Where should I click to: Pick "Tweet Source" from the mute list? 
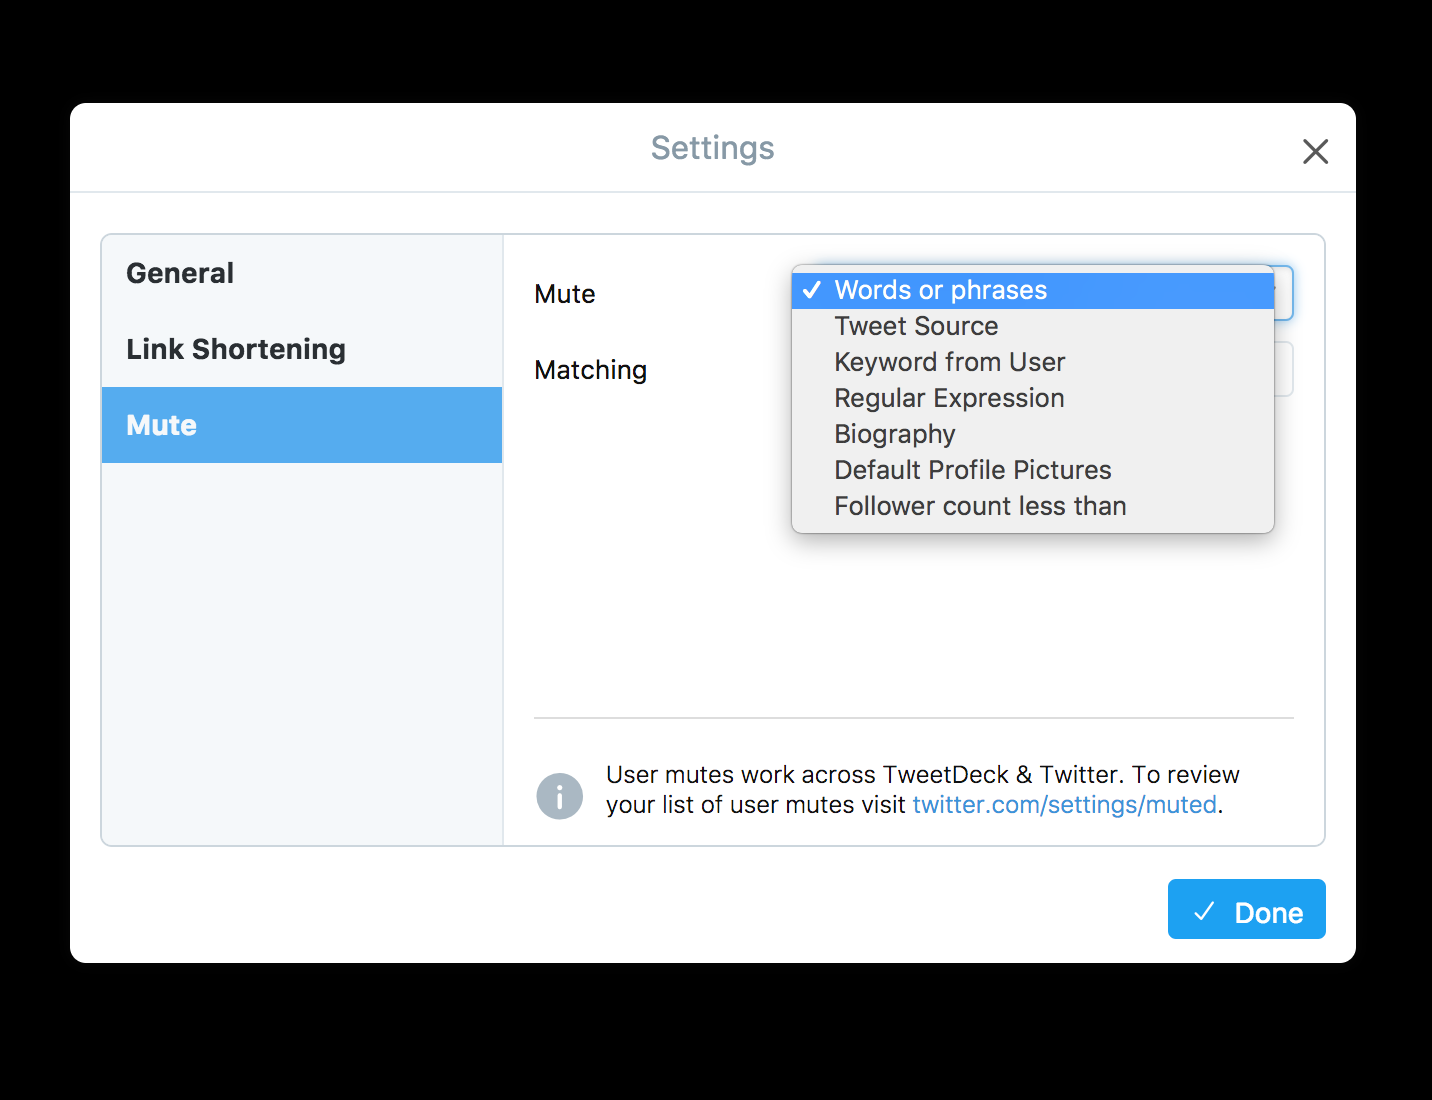[916, 326]
